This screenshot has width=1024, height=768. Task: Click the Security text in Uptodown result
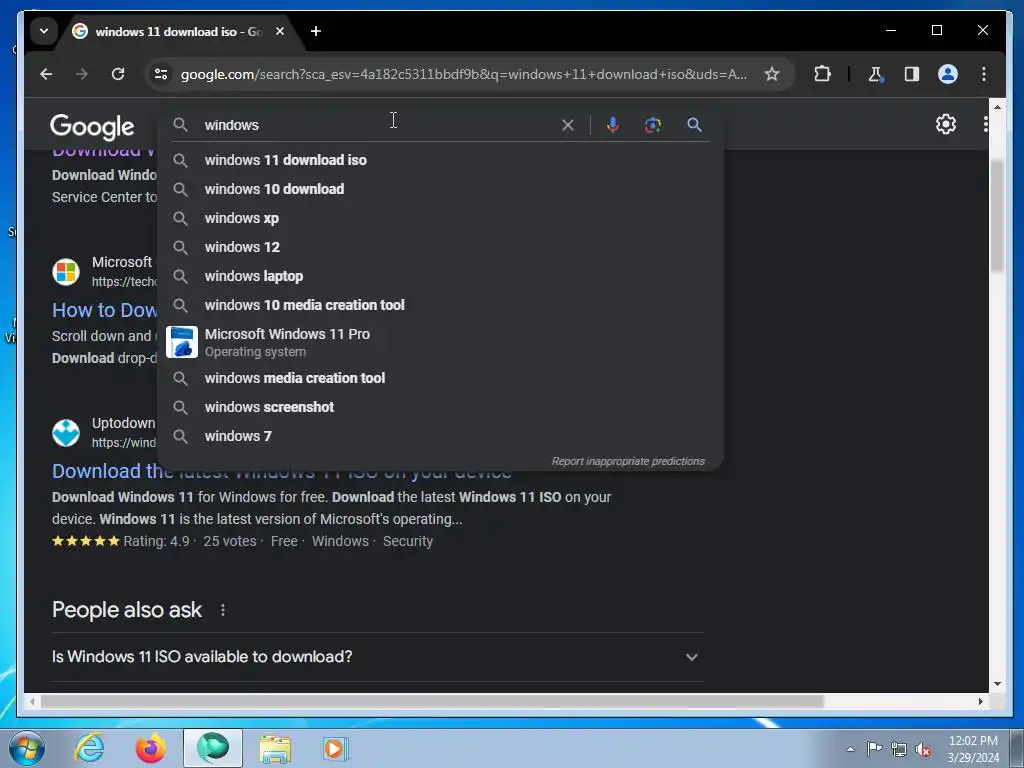coord(408,541)
